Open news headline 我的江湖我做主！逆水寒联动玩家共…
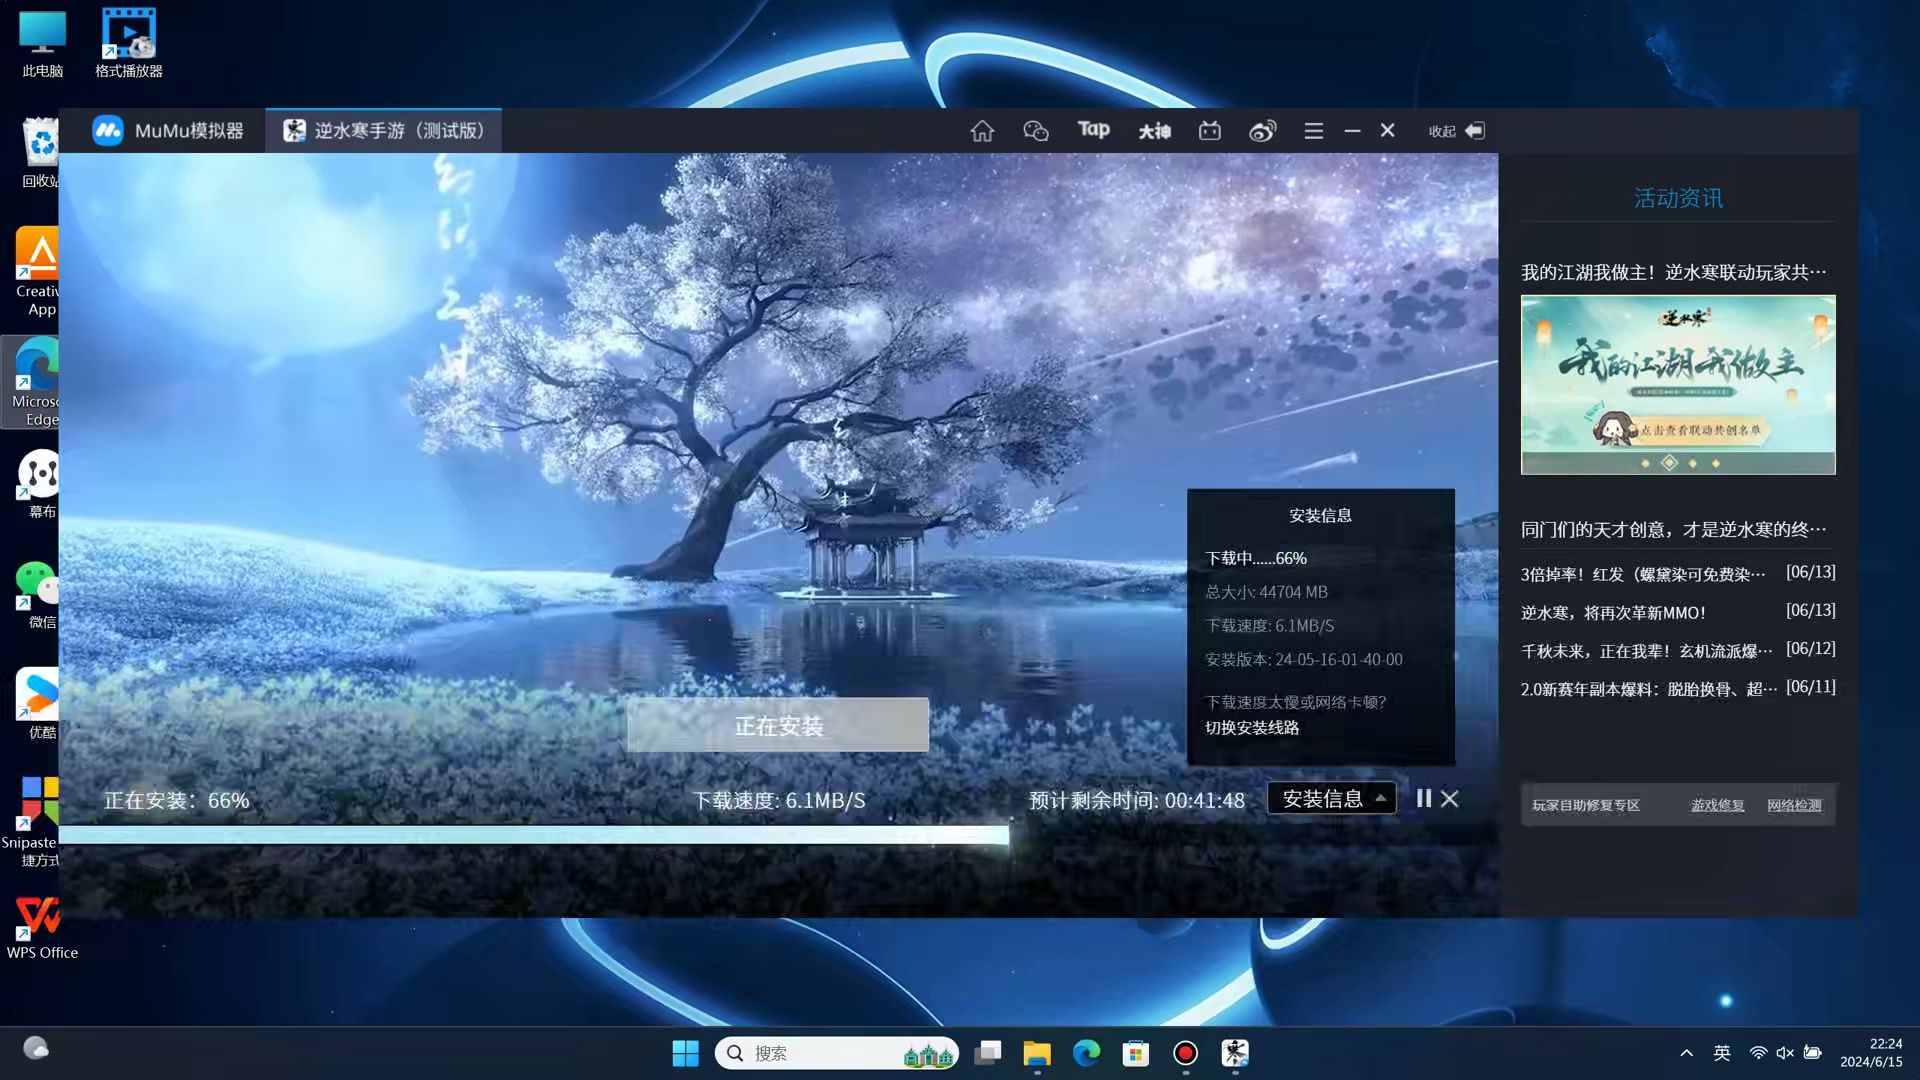Image resolution: width=1920 pixels, height=1080 pixels. click(x=1673, y=272)
